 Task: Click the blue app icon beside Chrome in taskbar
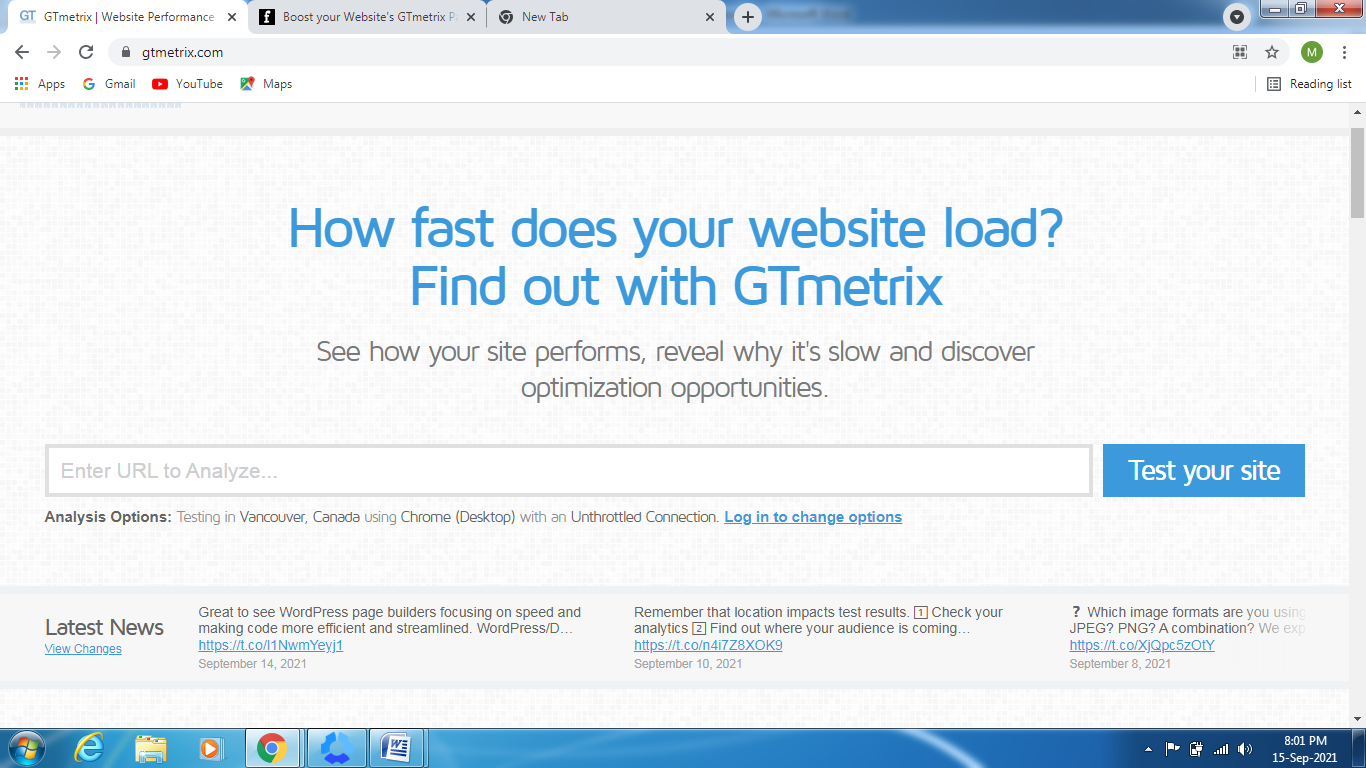(x=336, y=748)
